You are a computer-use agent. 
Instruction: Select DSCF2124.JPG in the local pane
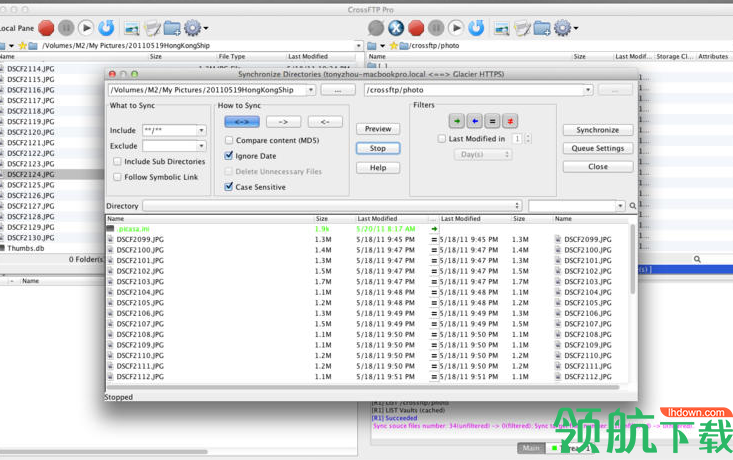(31, 174)
